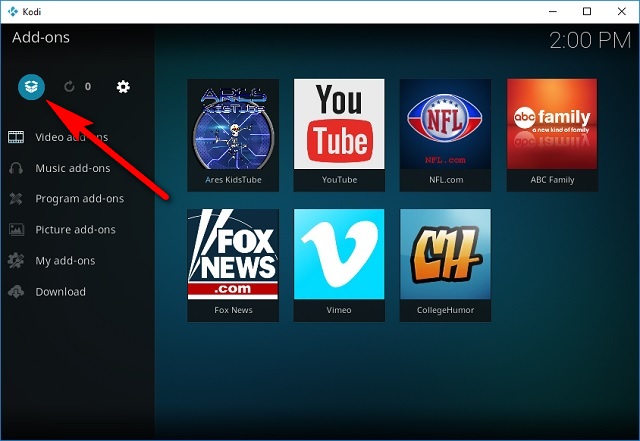Click the My add-ons gears icon

click(16, 261)
